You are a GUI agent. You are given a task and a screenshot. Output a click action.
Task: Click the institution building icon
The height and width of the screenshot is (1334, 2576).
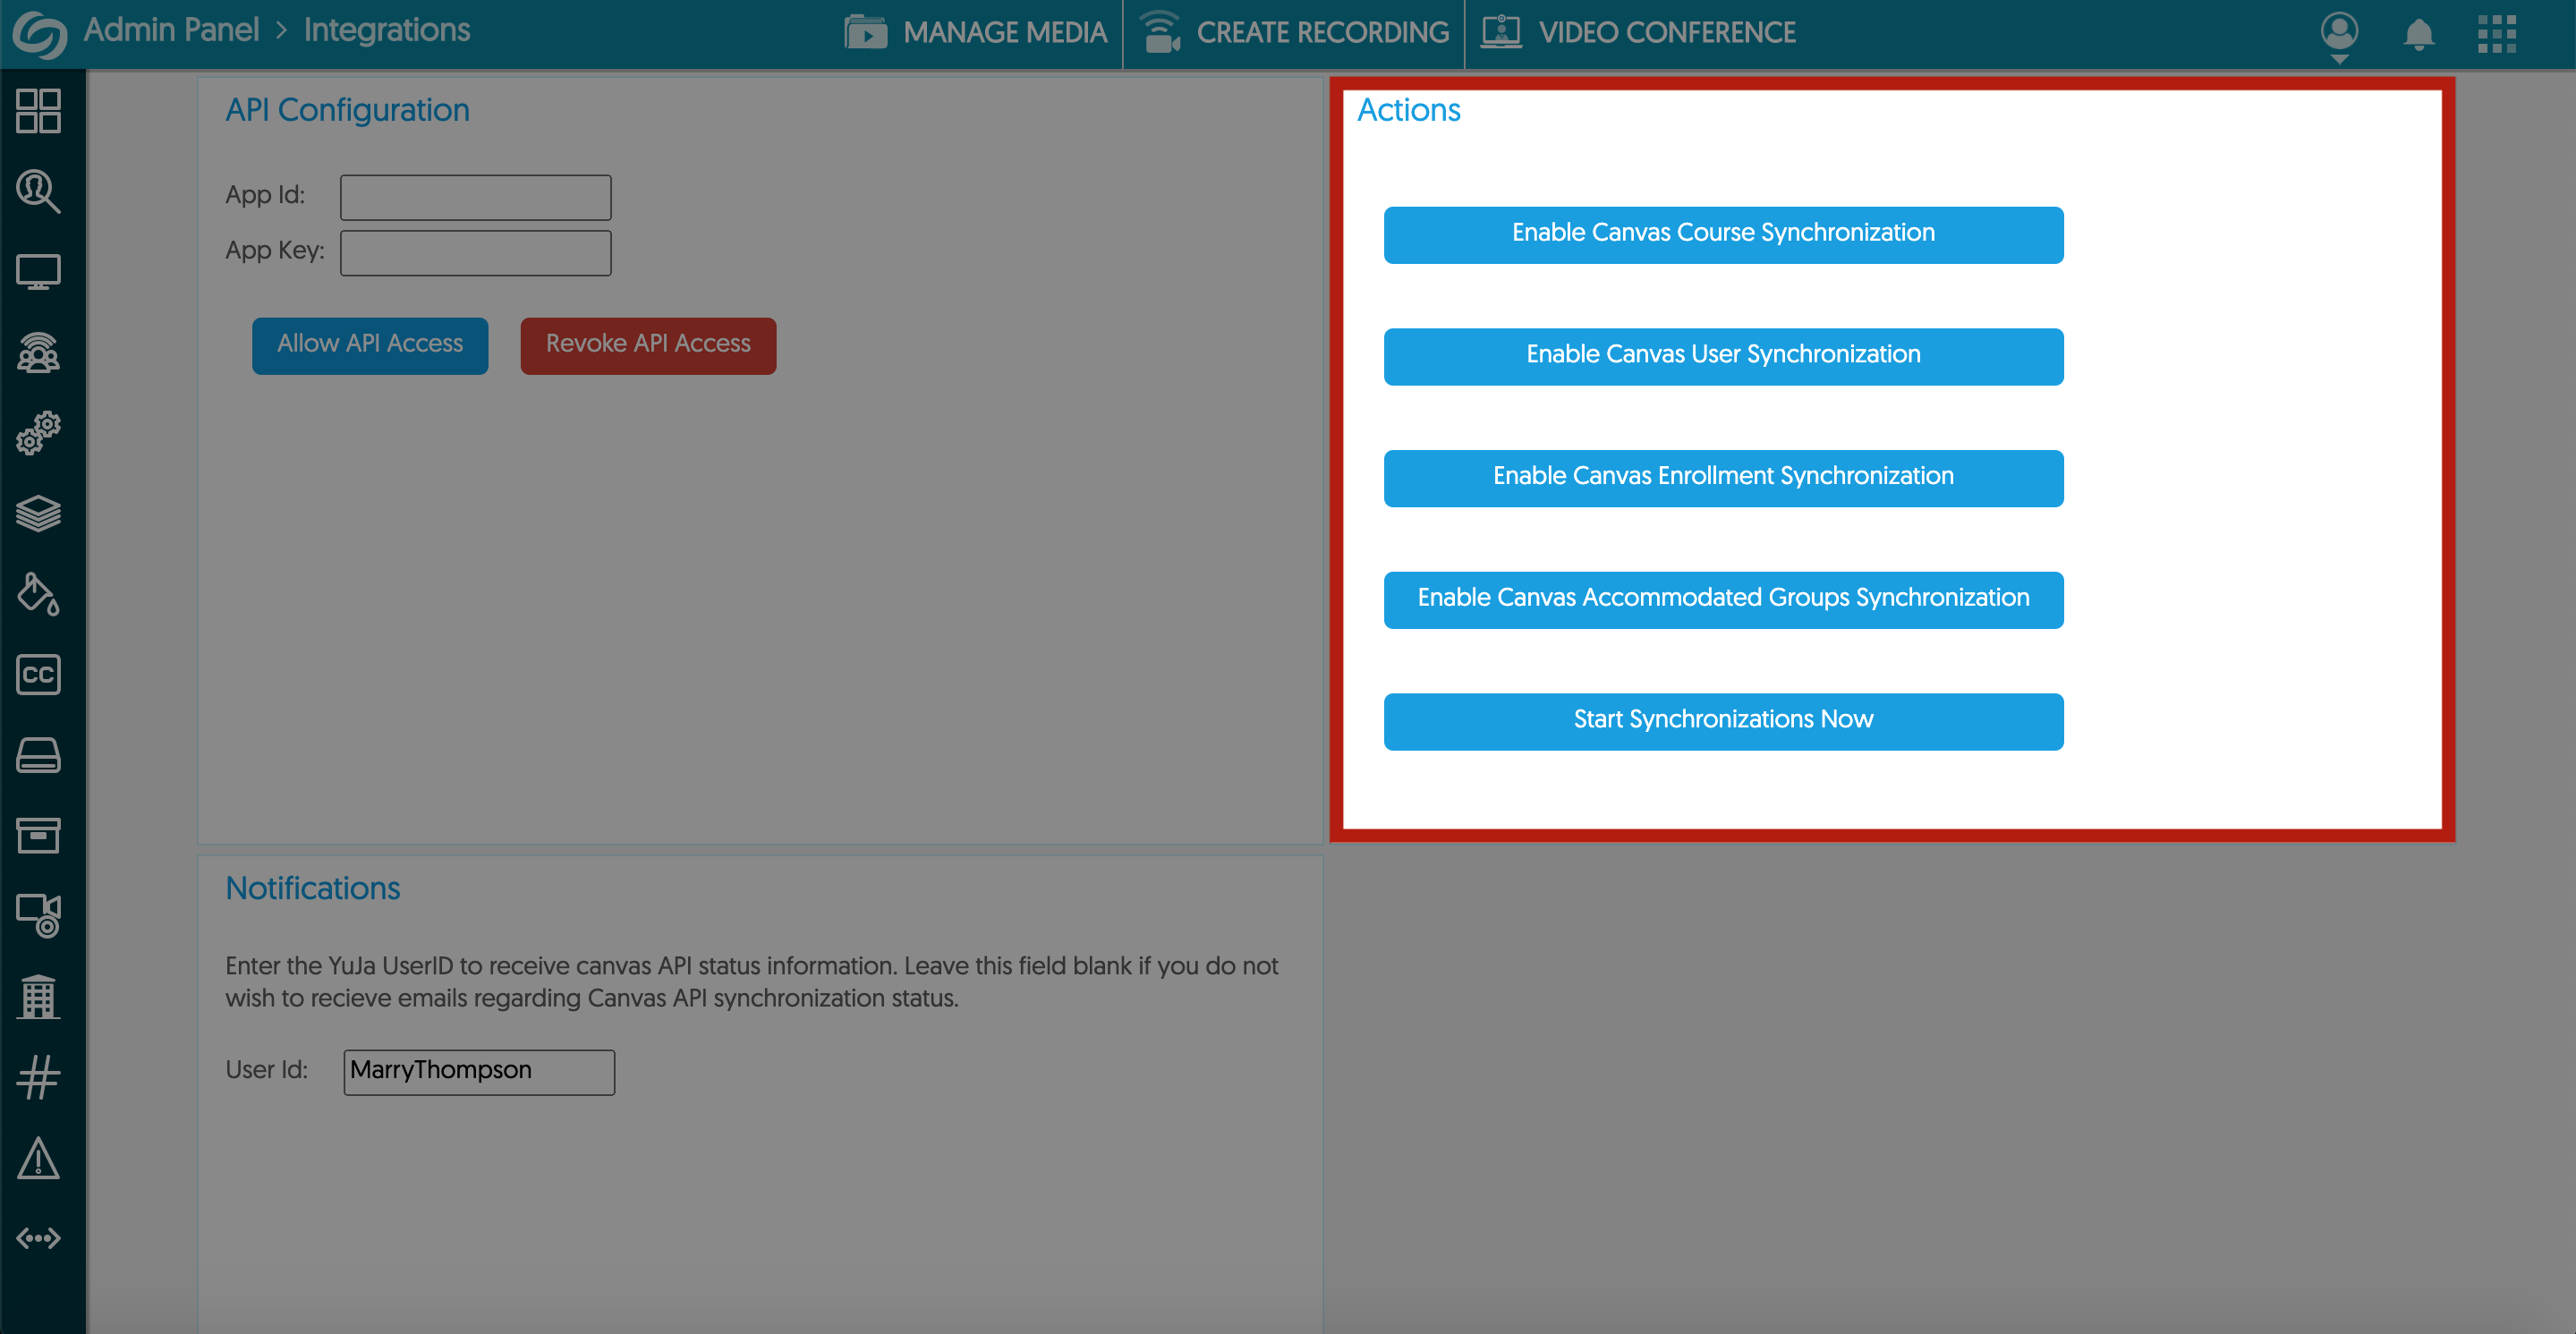[39, 996]
